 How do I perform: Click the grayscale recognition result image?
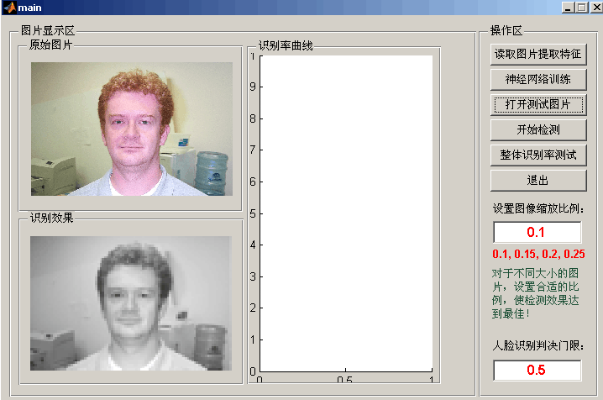click(x=131, y=303)
